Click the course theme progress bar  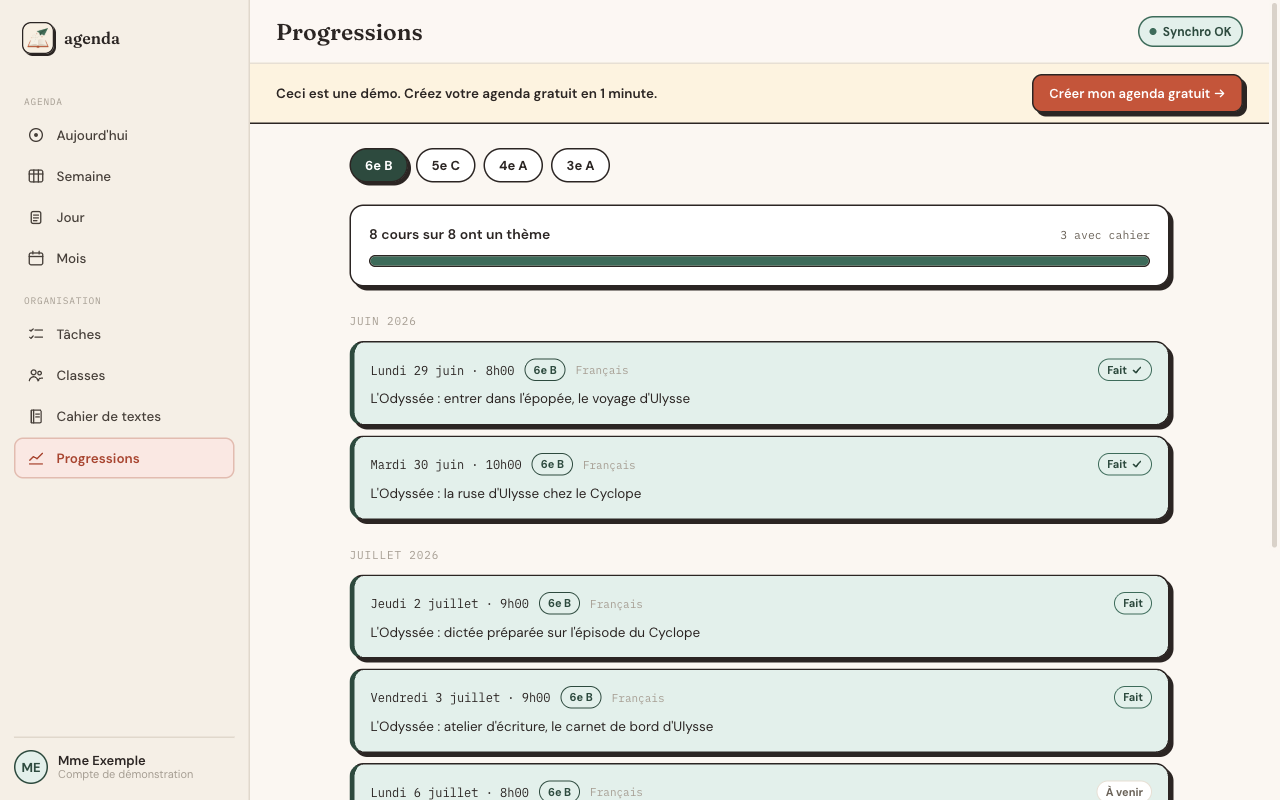pyautogui.click(x=759, y=261)
